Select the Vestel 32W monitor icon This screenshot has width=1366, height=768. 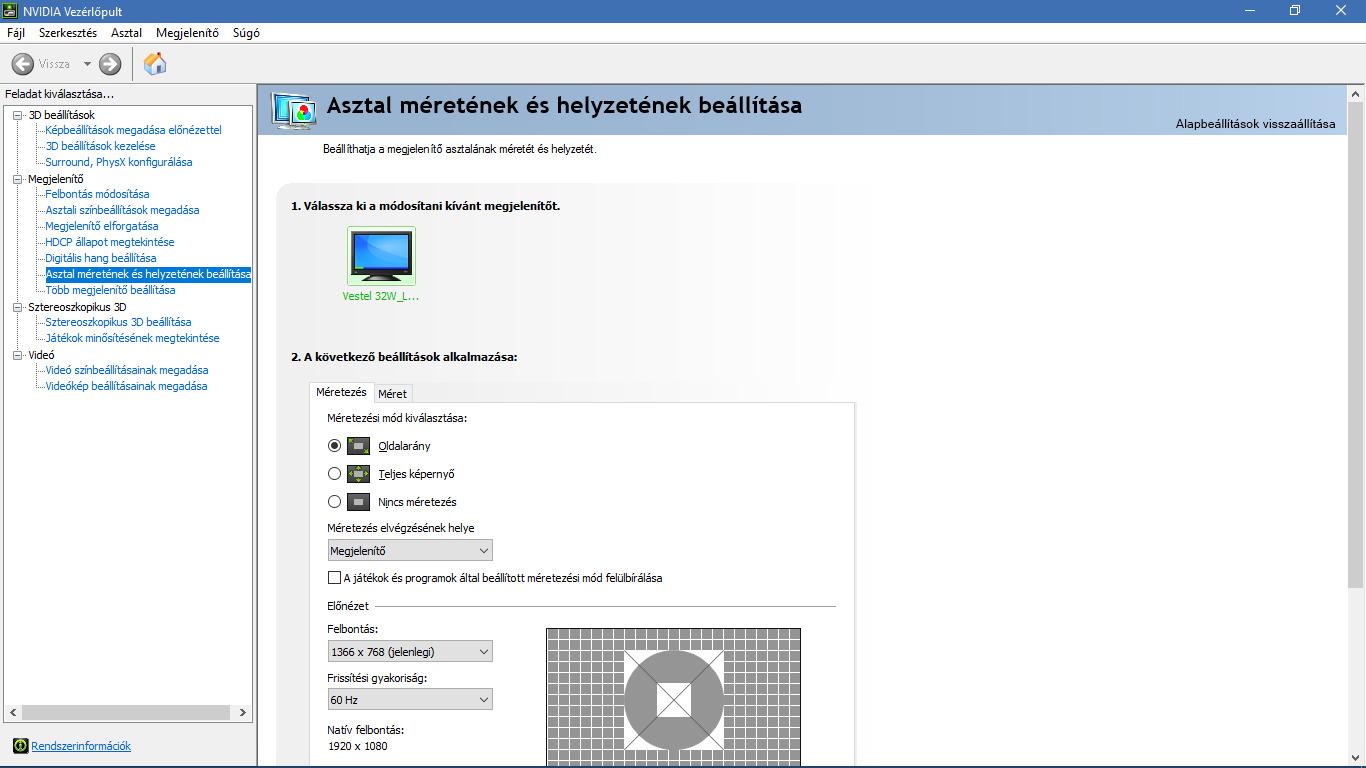(x=381, y=256)
